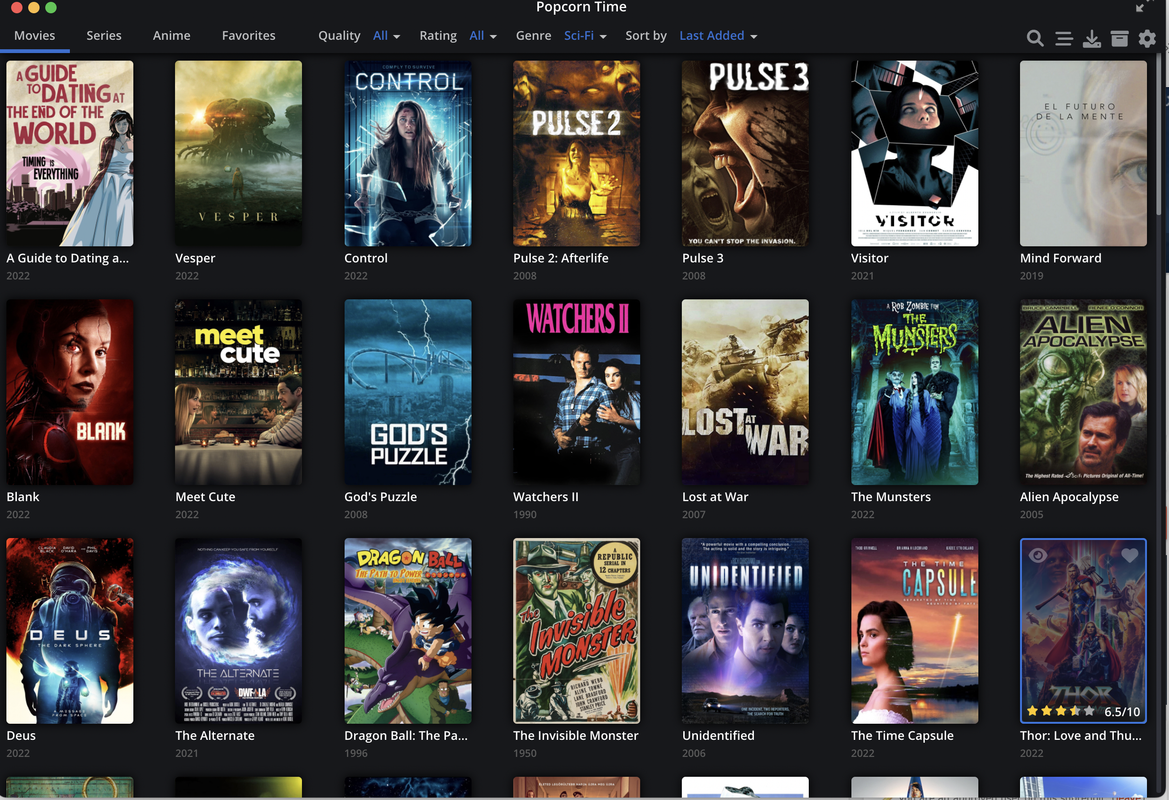Image resolution: width=1169 pixels, height=800 pixels.
Task: Open the downloads torrent icon
Action: pos(1091,38)
